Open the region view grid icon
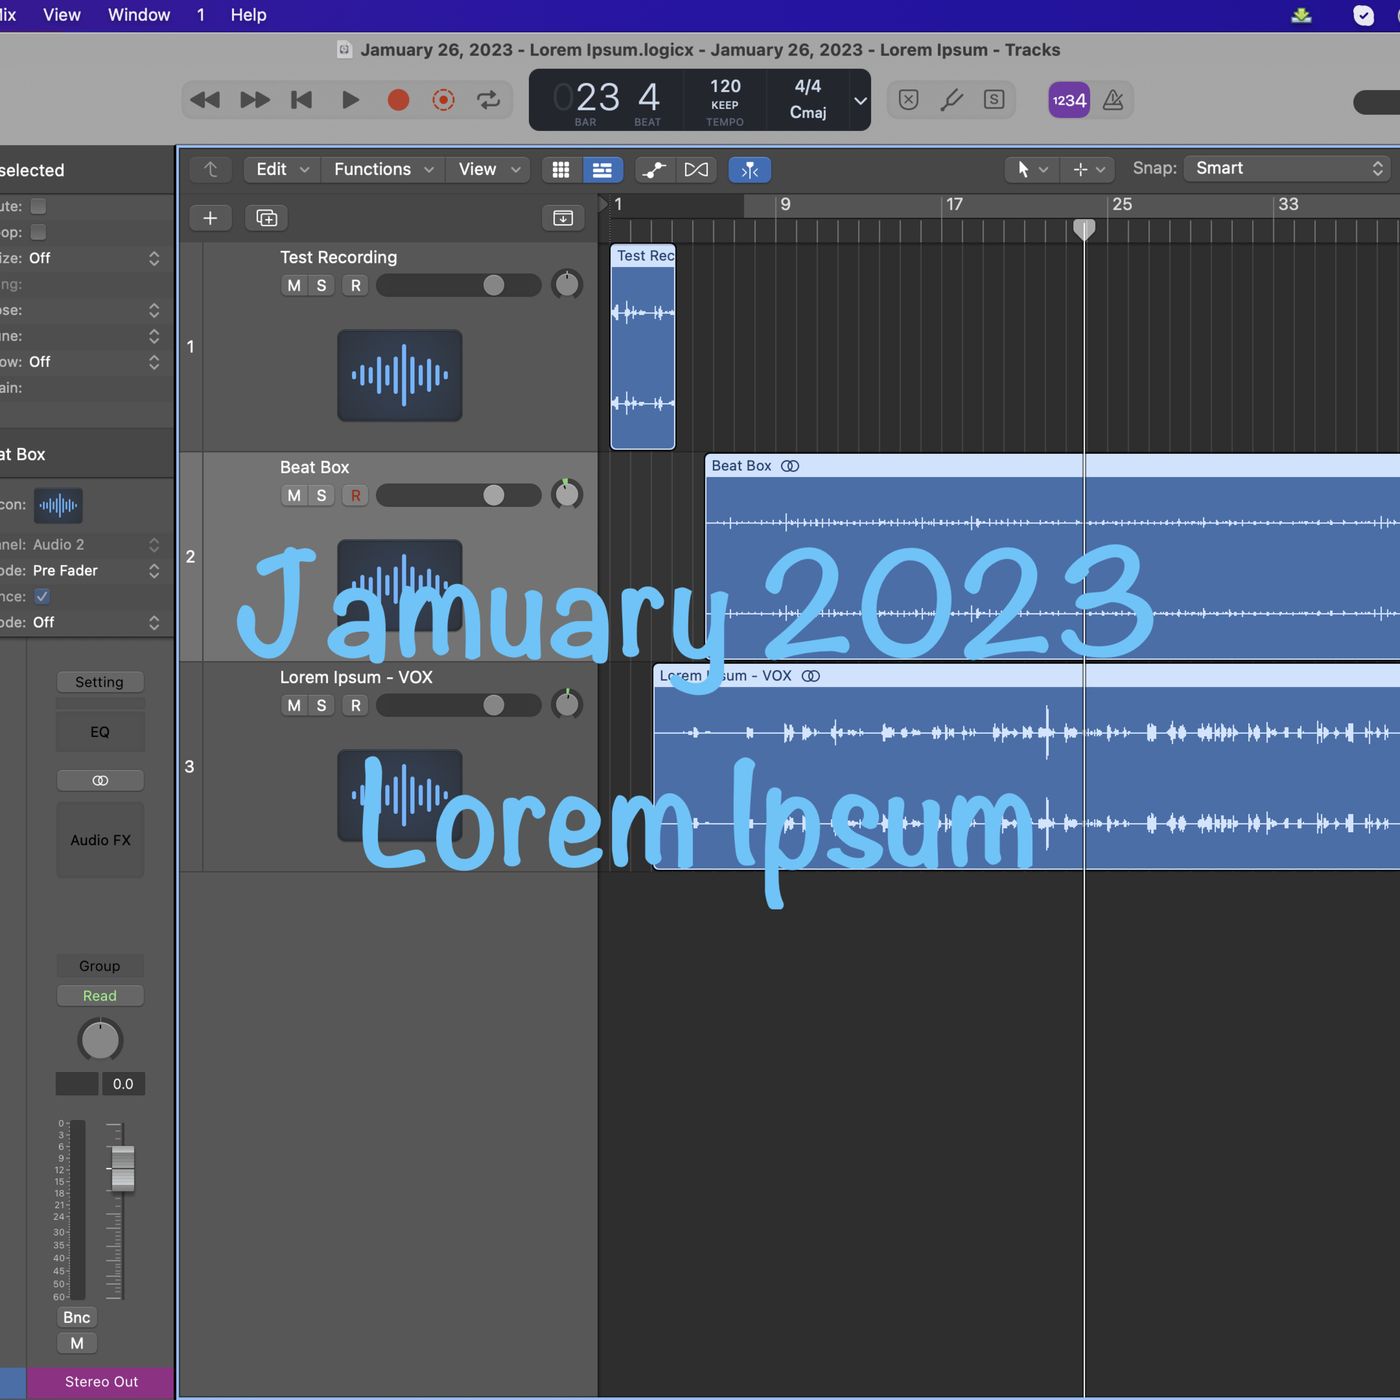 [x=561, y=170]
